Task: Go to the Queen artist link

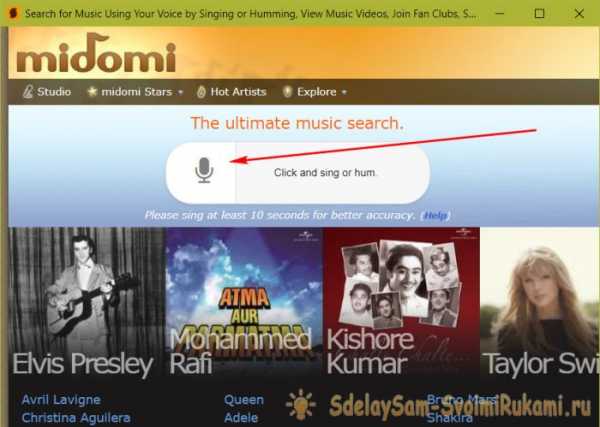Action: (x=244, y=400)
